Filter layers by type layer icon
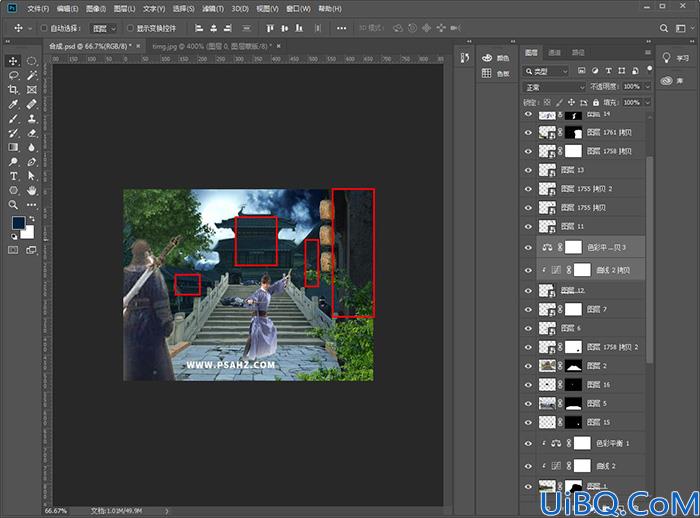The width and height of the screenshot is (700, 518). (x=608, y=71)
